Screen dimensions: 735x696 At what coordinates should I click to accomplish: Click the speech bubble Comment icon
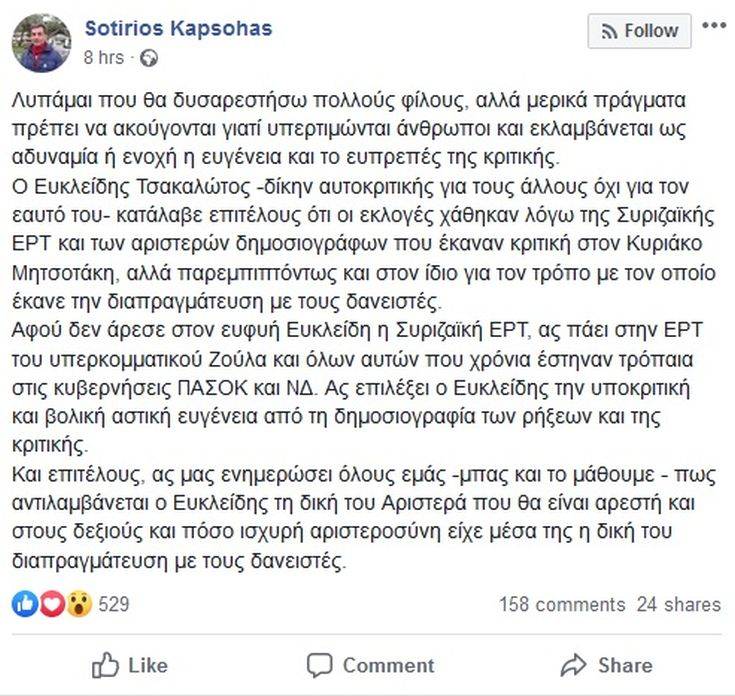click(x=319, y=665)
